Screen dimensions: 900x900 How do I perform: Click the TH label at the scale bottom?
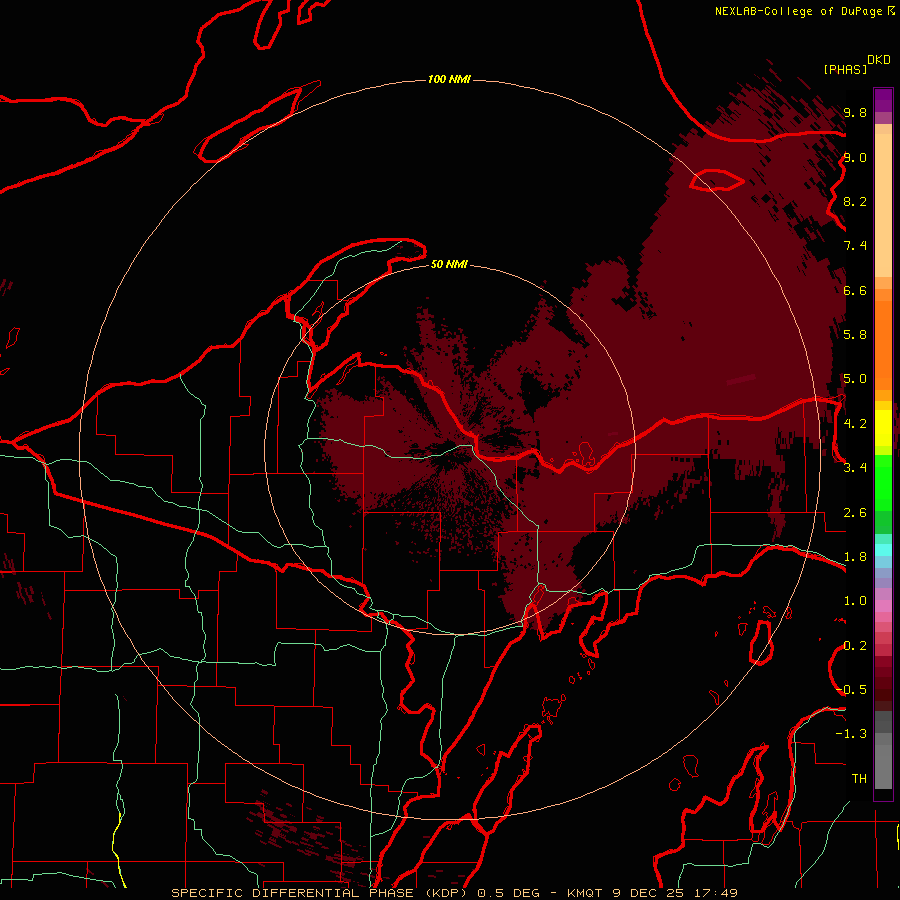859,778
